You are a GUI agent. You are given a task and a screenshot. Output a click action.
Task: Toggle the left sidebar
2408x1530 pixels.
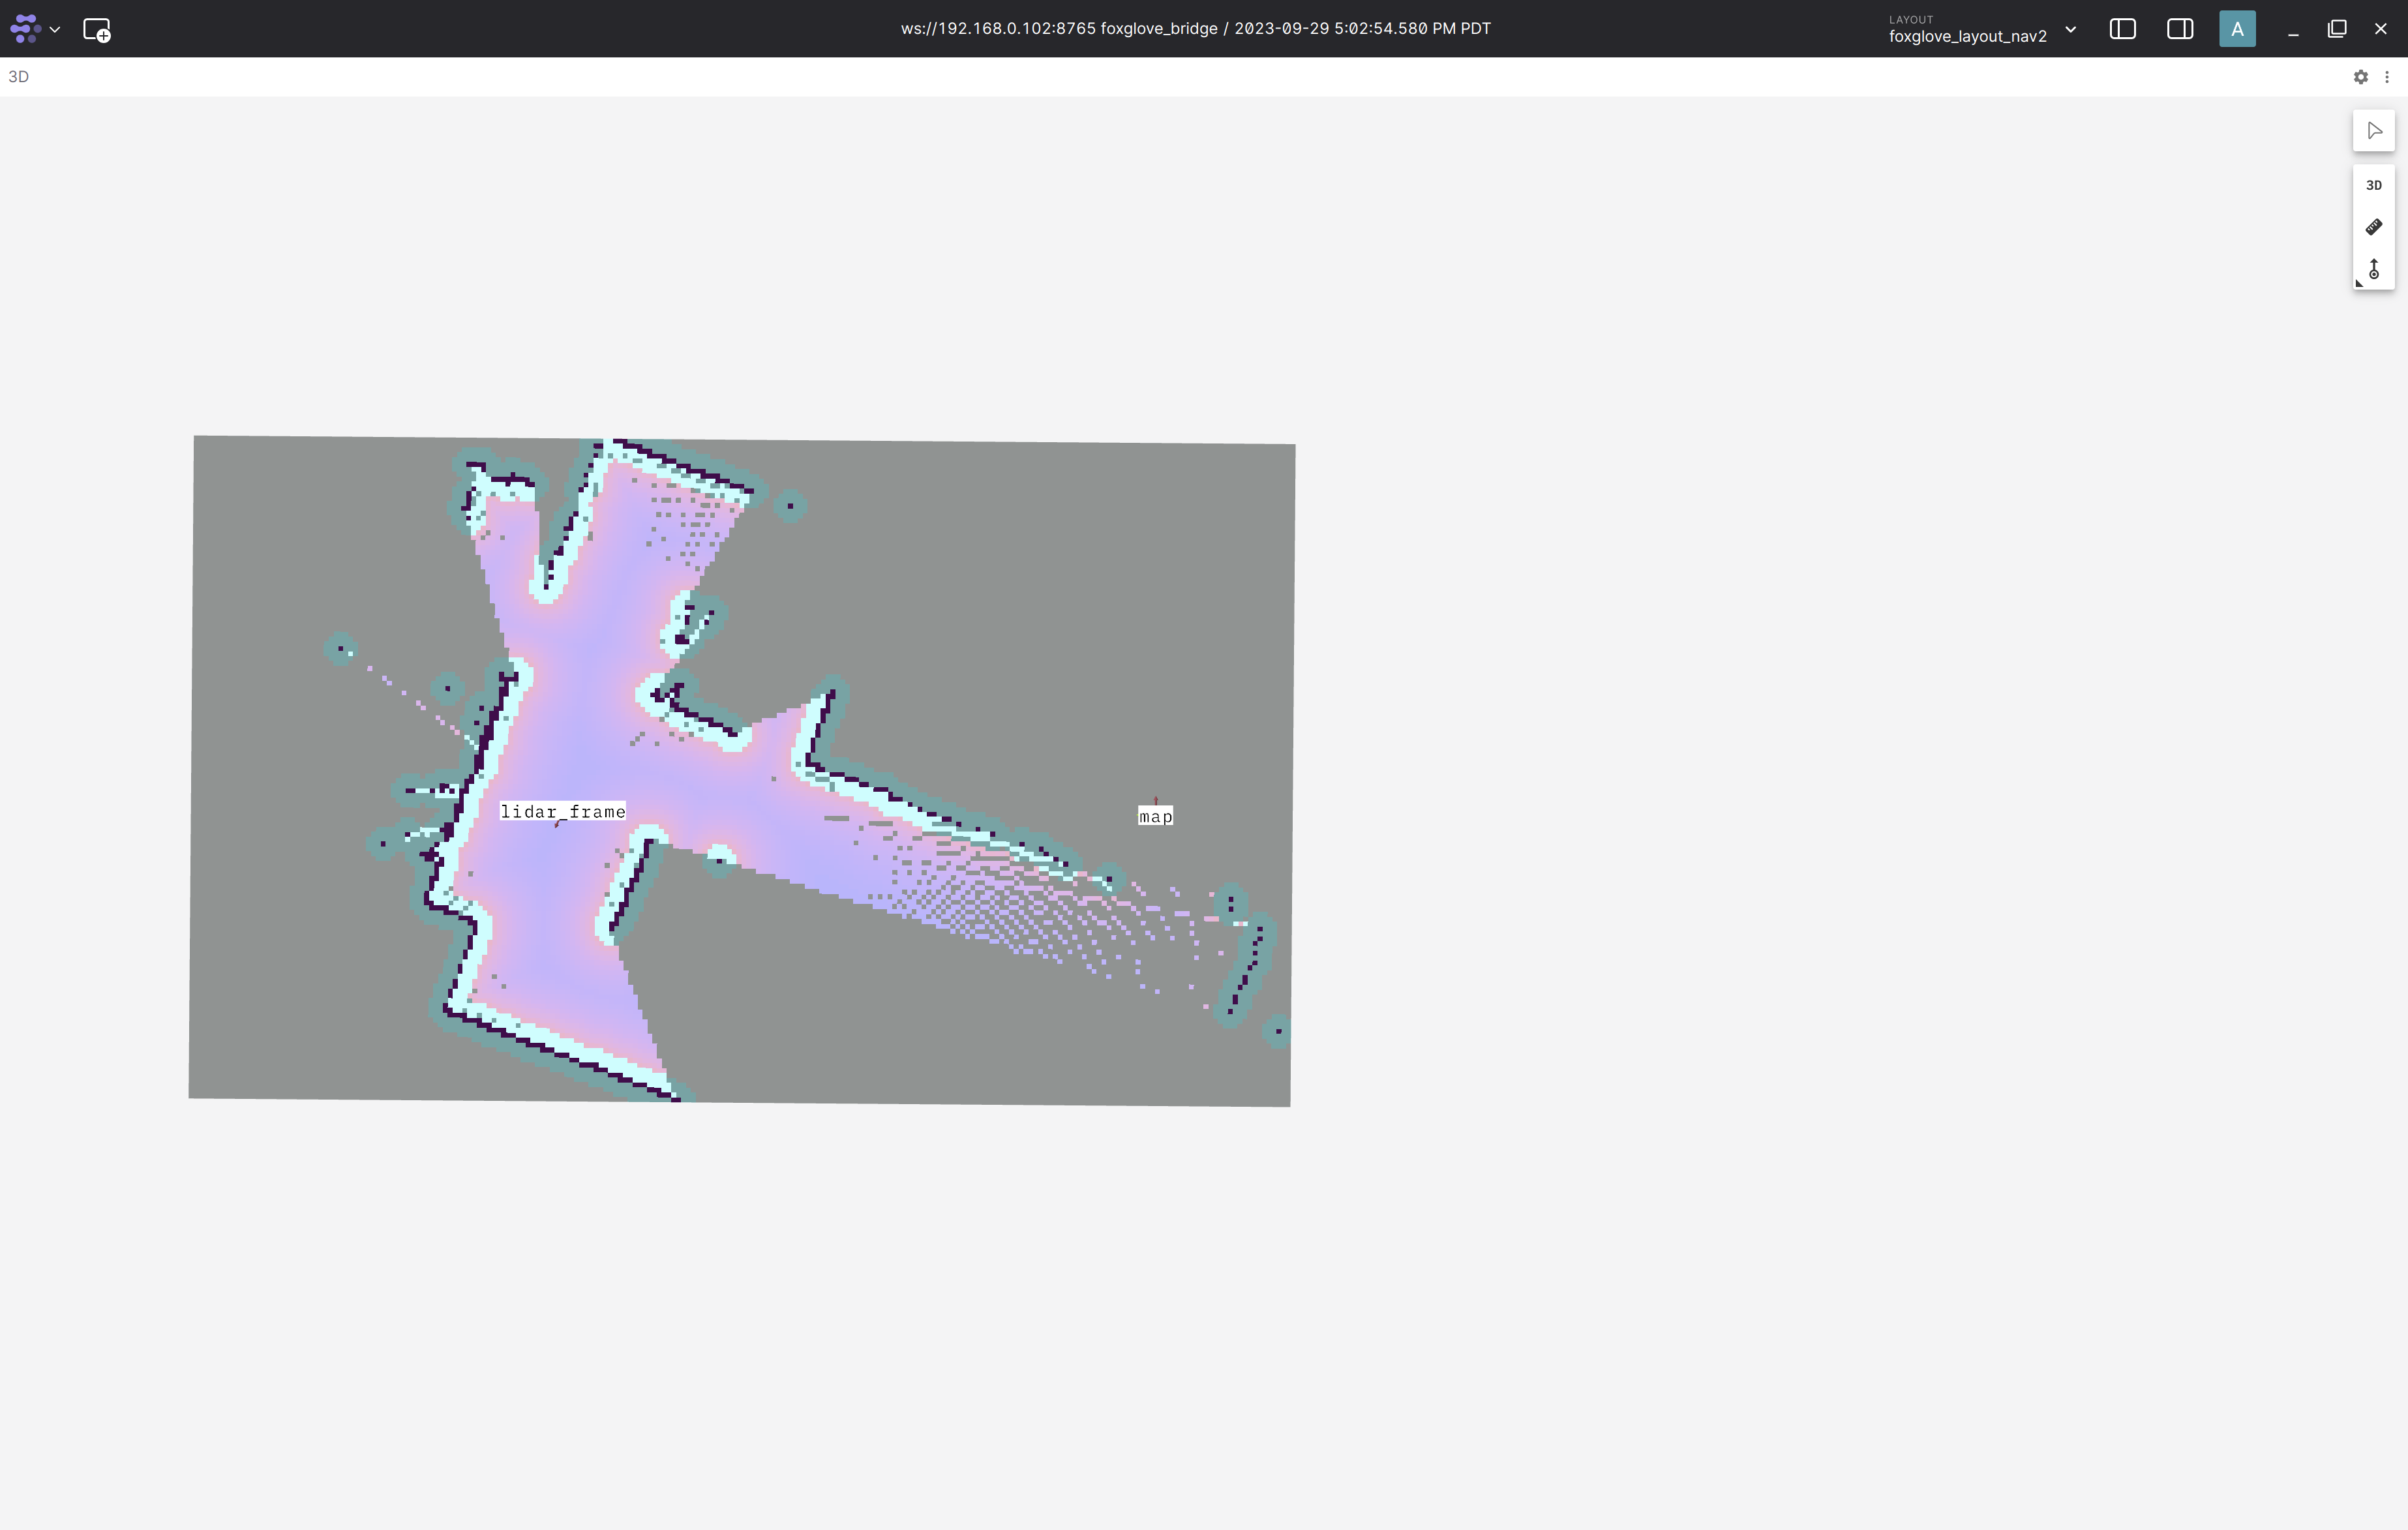point(2122,29)
